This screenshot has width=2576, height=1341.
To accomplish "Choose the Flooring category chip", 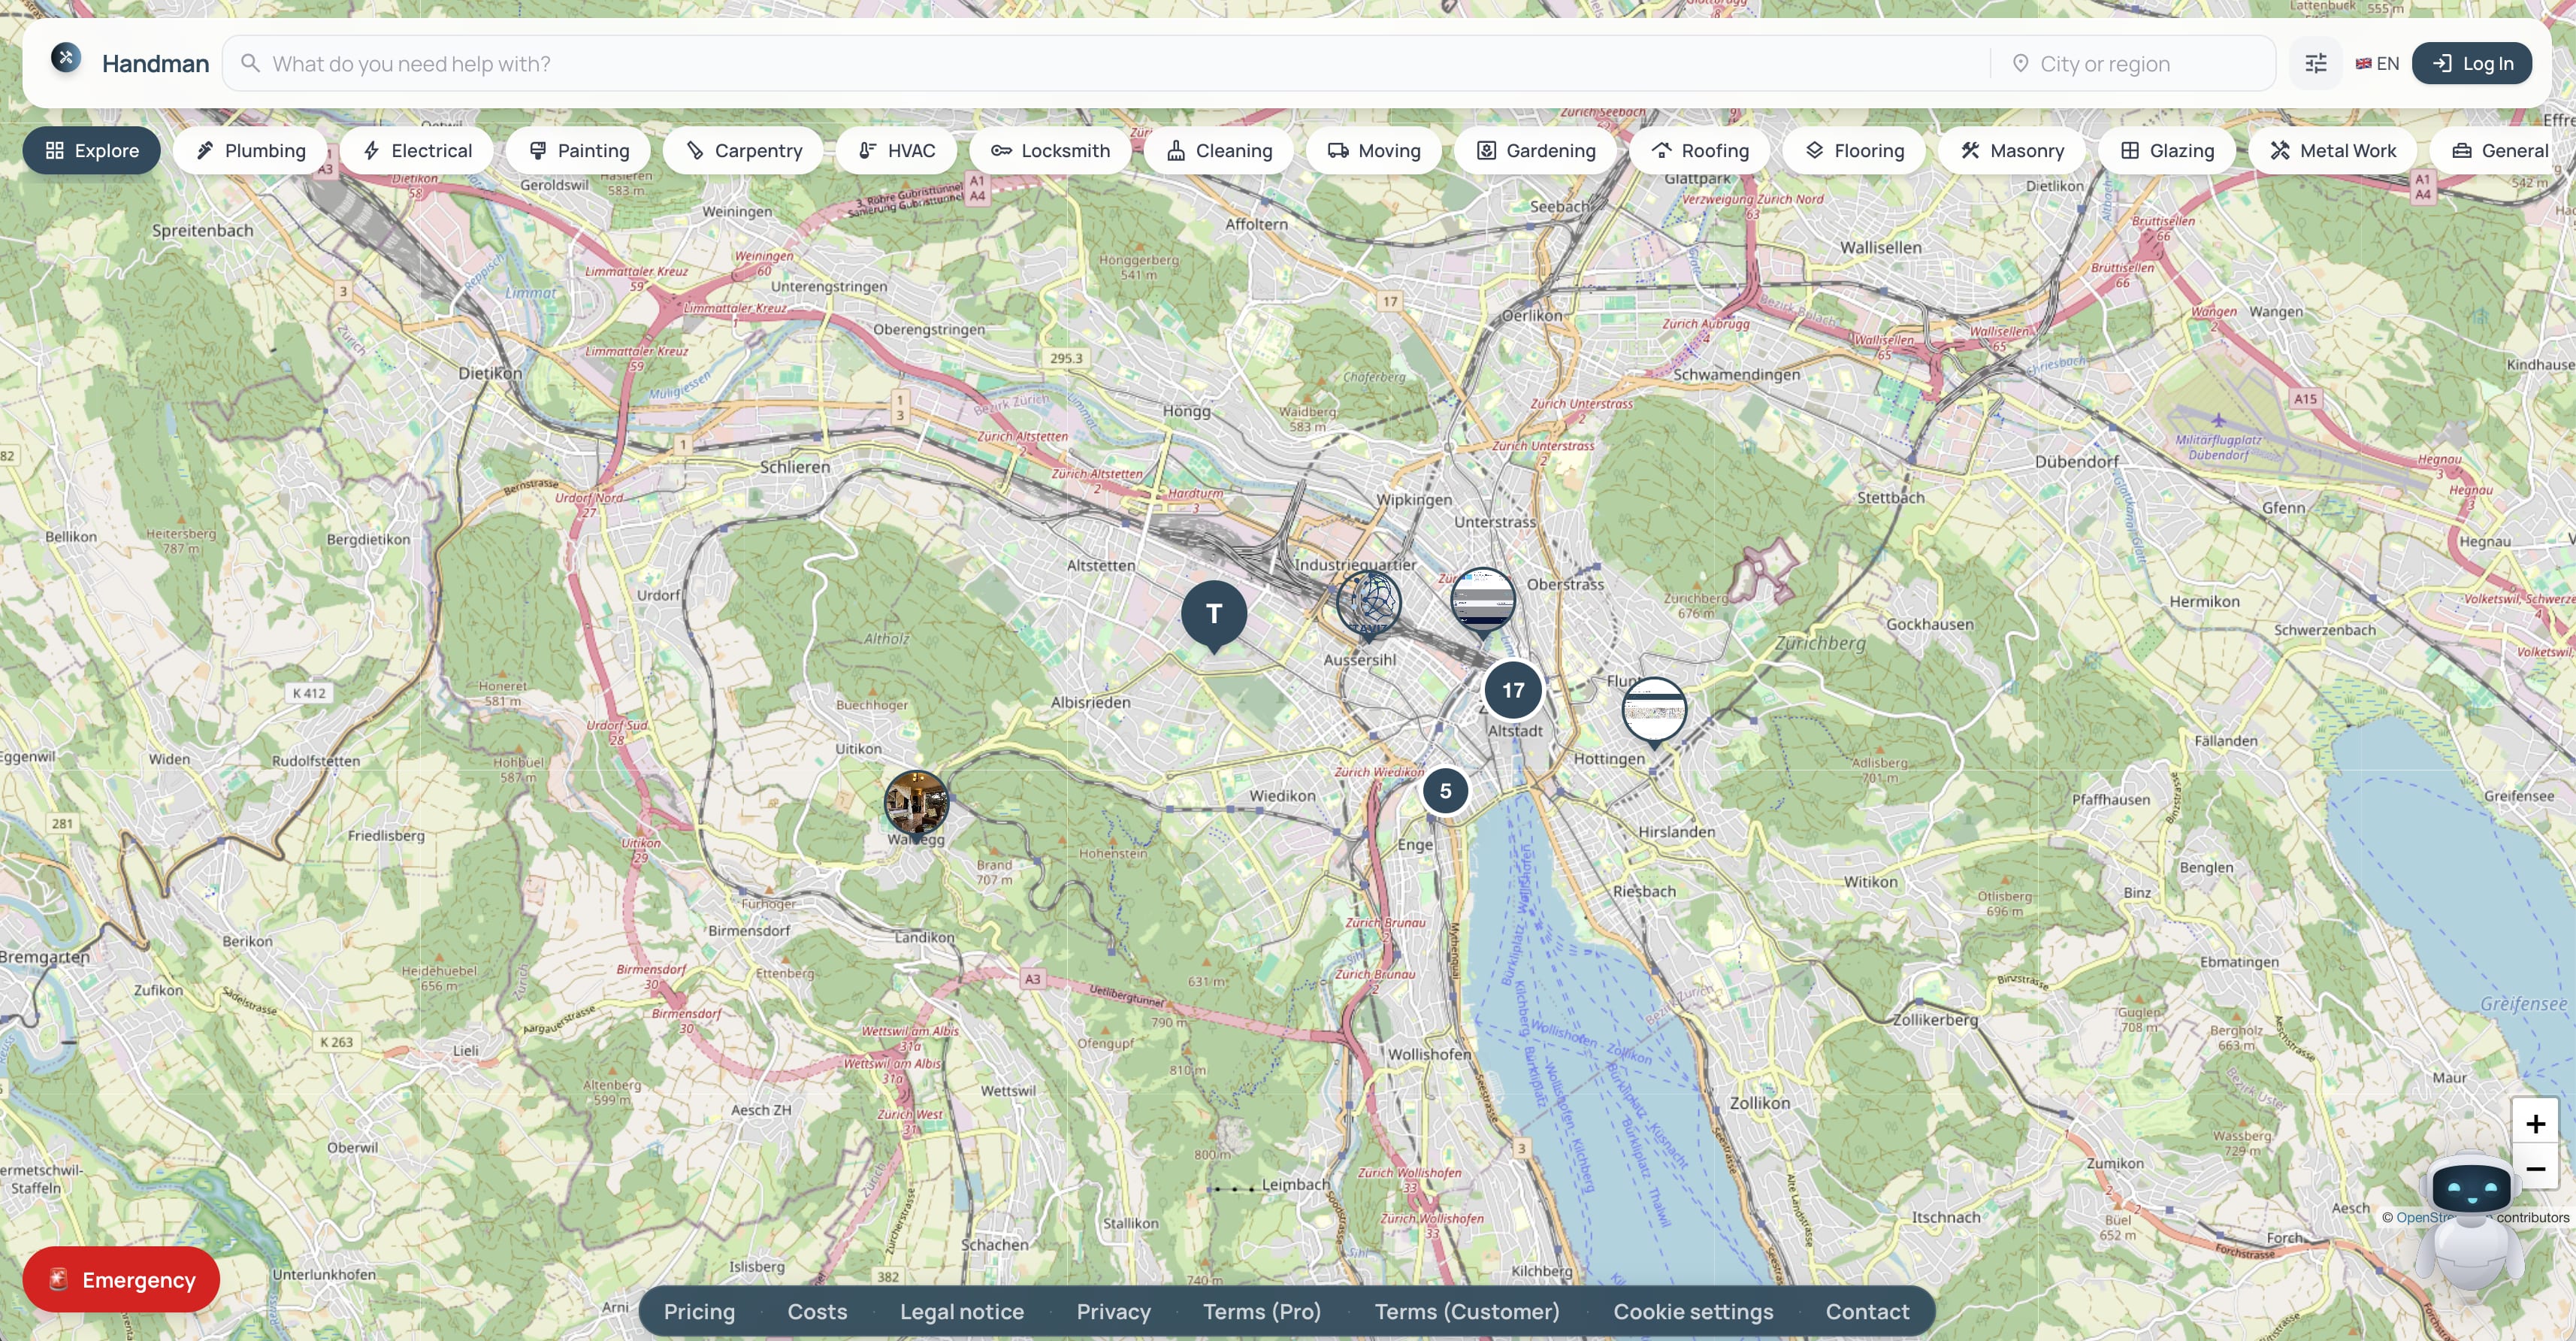I will pos(1854,150).
